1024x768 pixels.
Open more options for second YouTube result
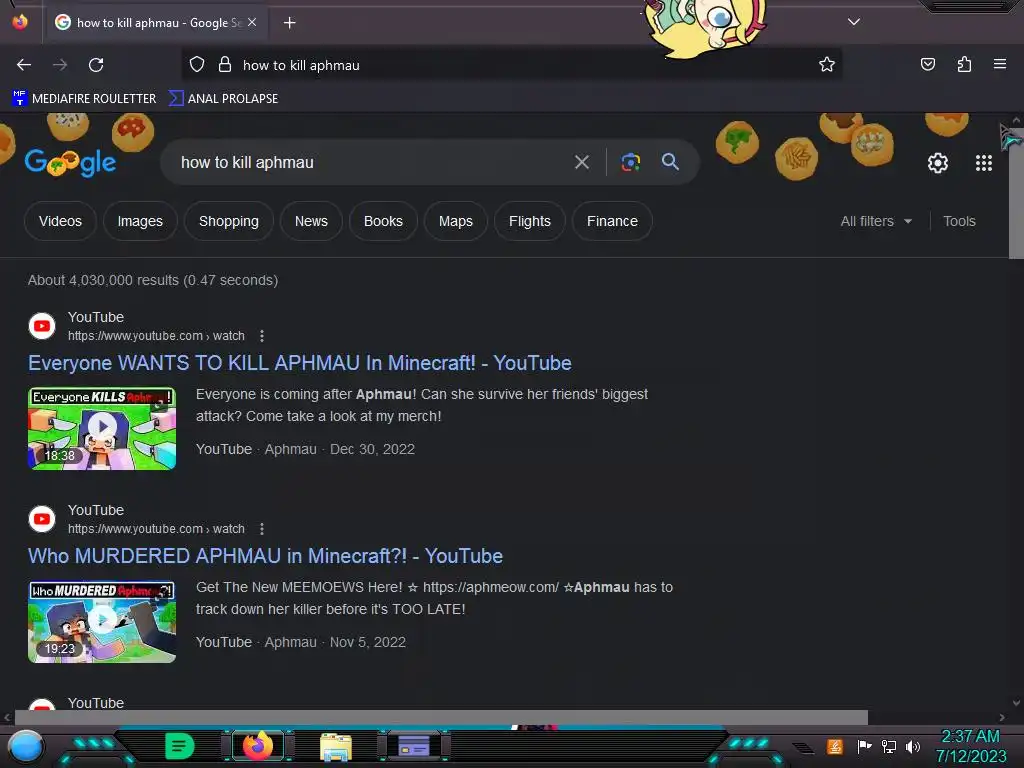point(262,529)
